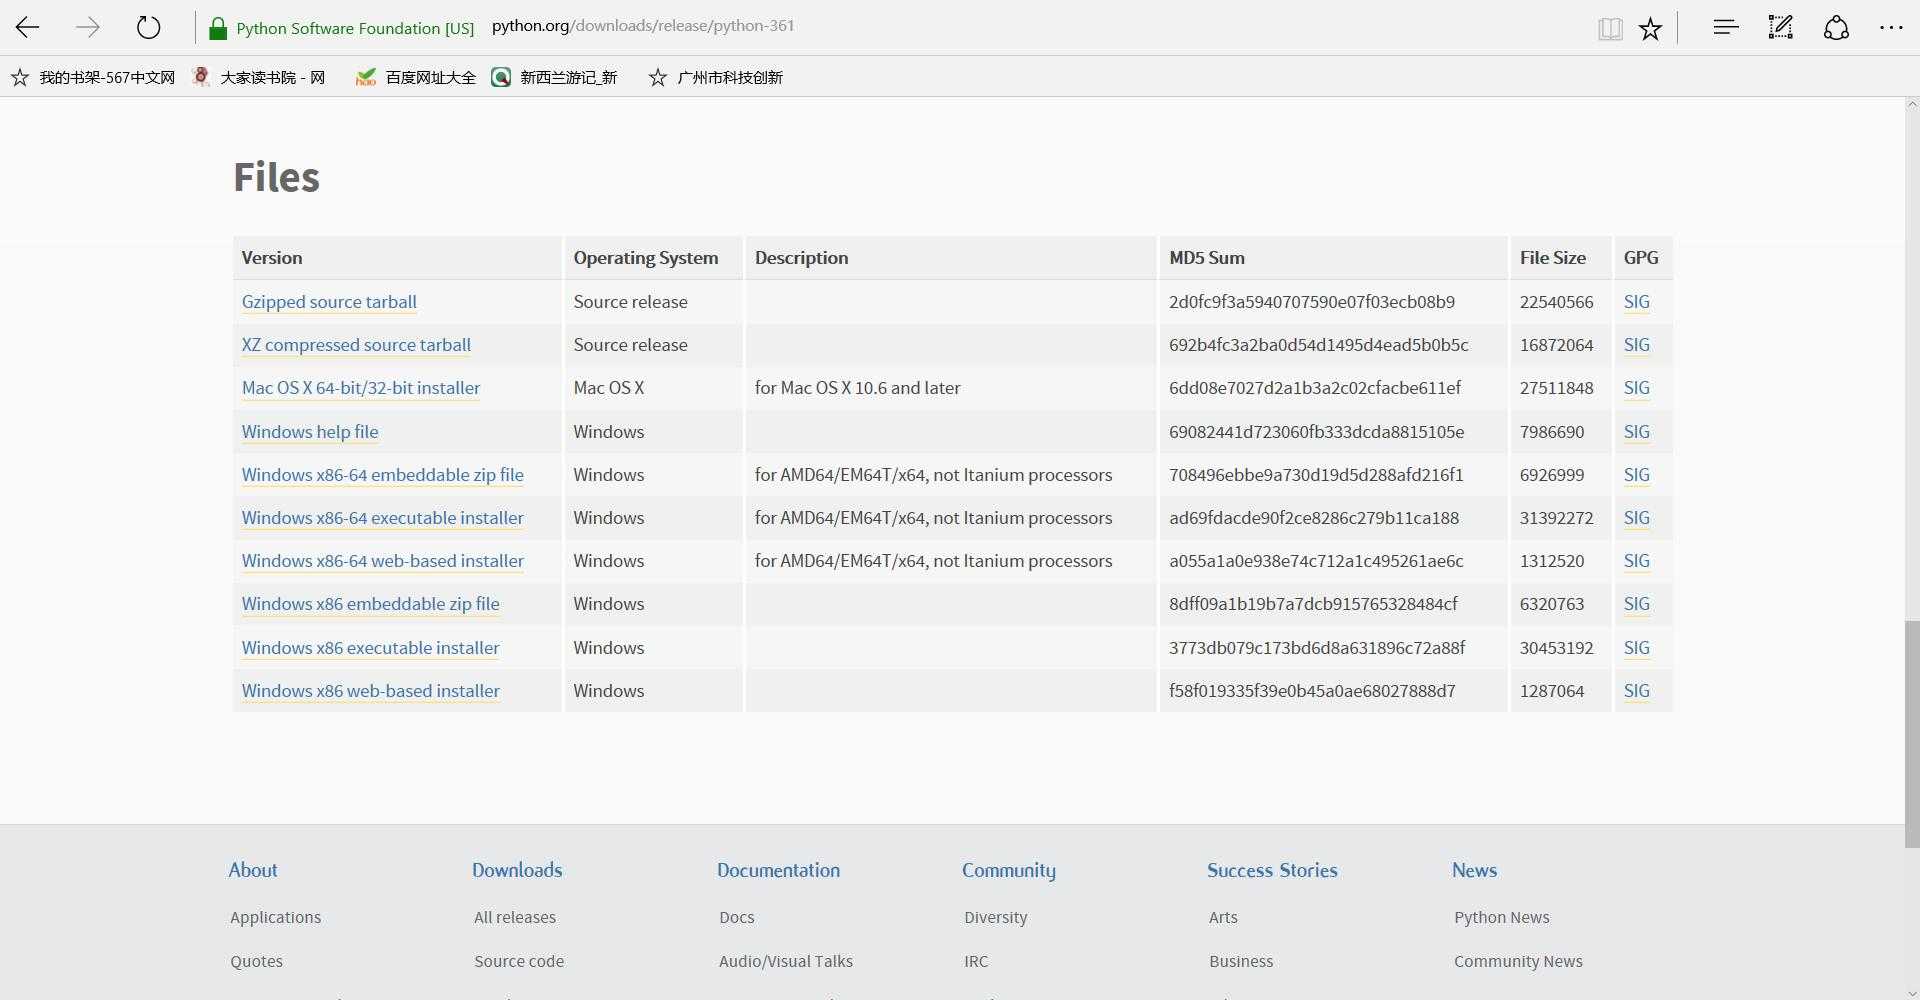Open the Documentation footer heading
The width and height of the screenshot is (1920, 1000).
click(x=778, y=870)
